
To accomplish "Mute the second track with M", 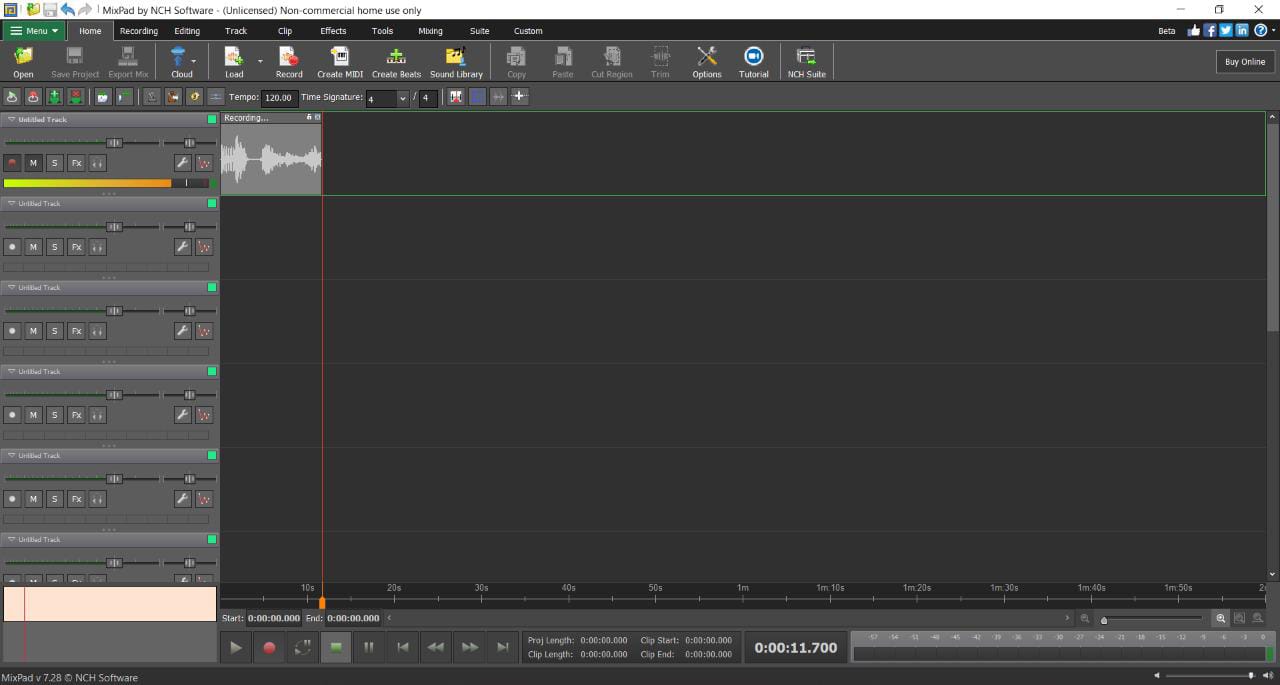I will click(x=33, y=247).
